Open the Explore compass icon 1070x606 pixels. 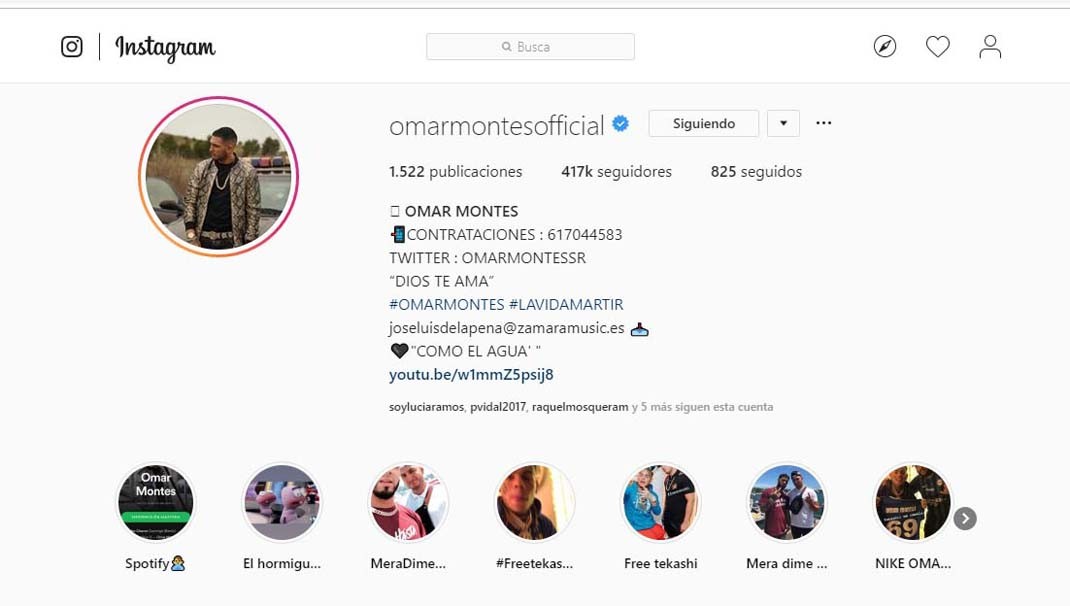pyautogui.click(x=885, y=46)
